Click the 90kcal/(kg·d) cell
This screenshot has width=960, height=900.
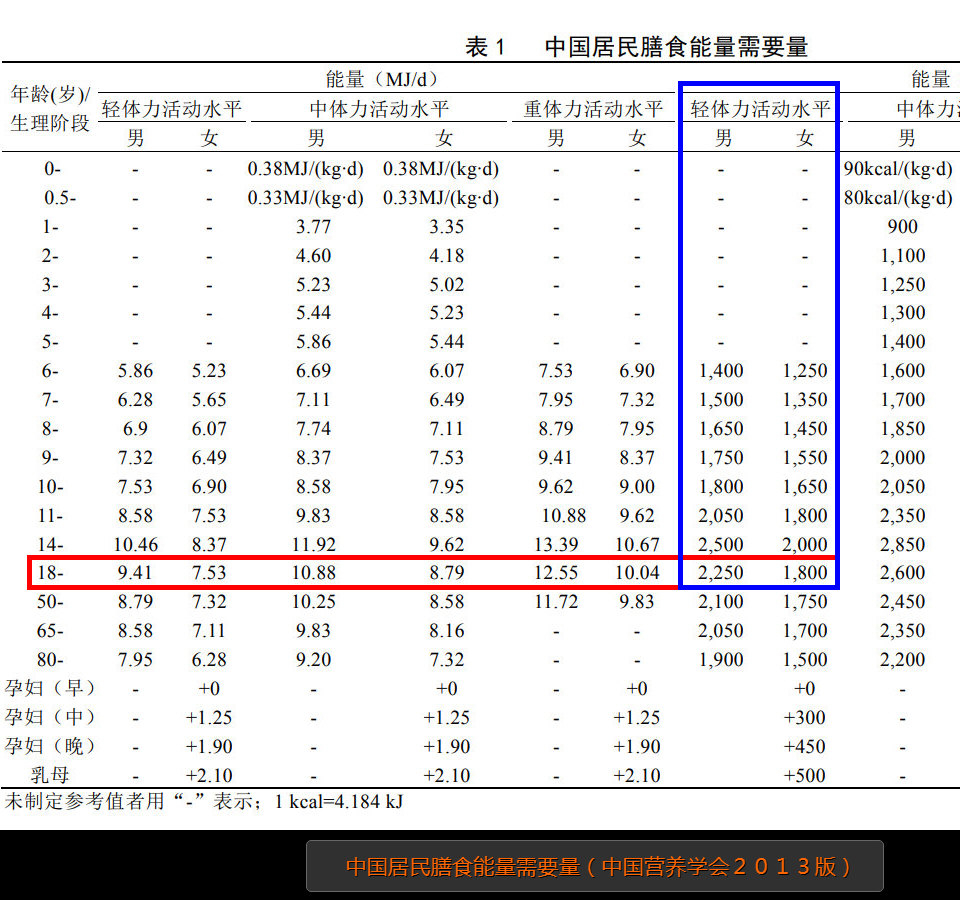click(x=899, y=169)
